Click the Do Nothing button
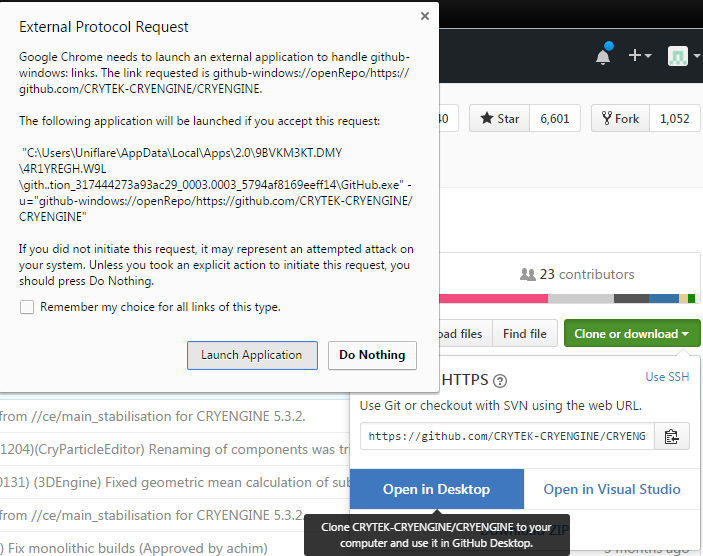703x556 pixels. [x=372, y=355]
